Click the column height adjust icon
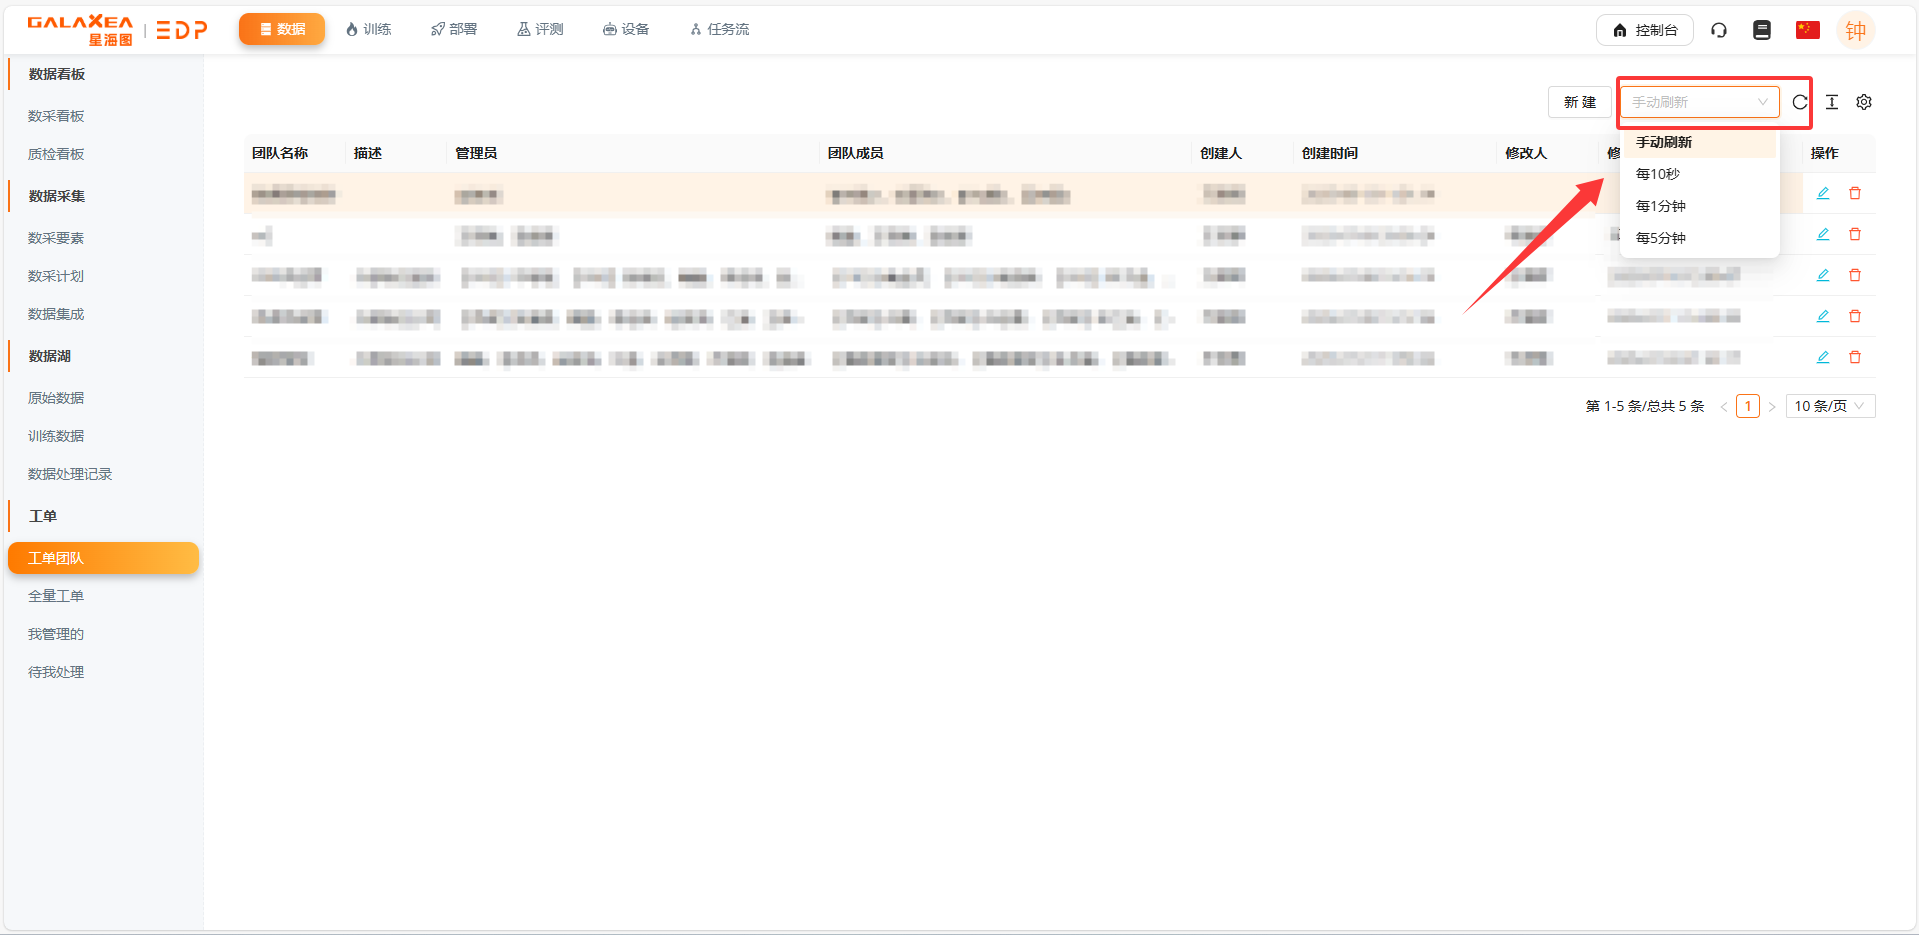1919x935 pixels. click(1831, 102)
